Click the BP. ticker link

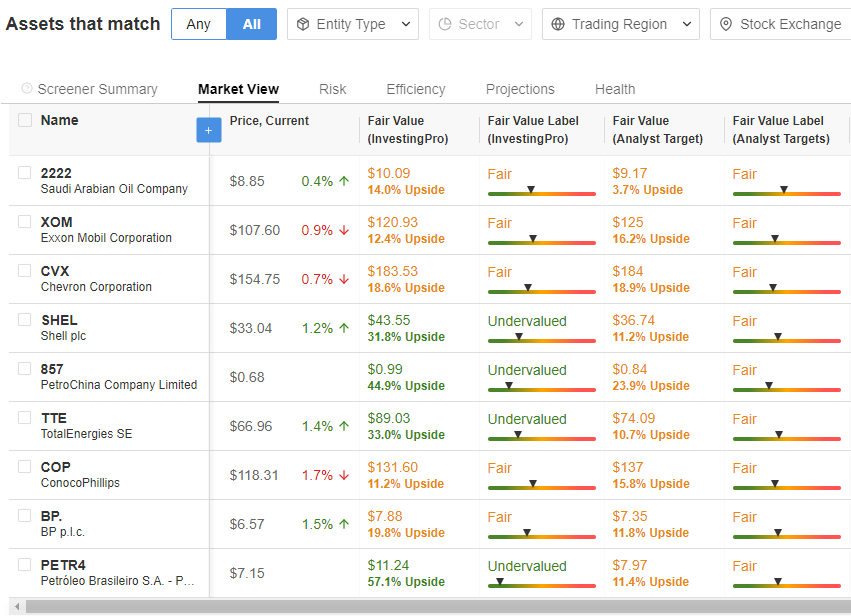tap(51, 516)
